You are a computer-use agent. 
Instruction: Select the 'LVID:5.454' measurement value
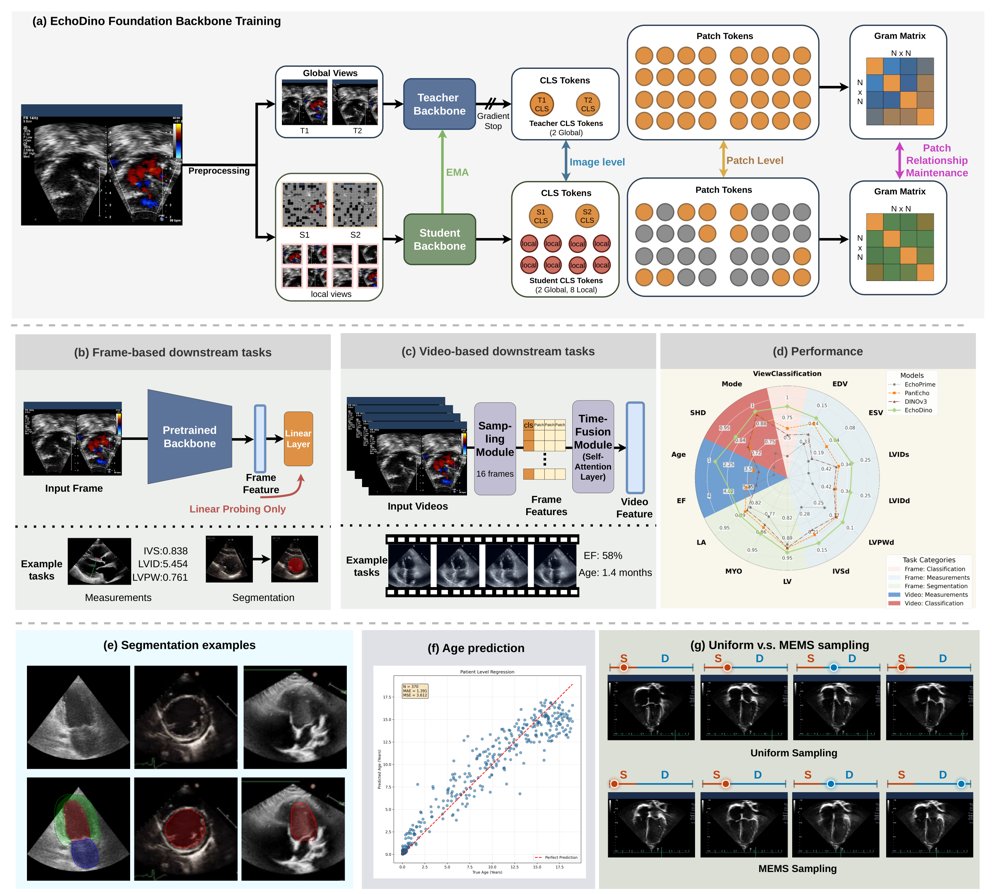tap(163, 564)
